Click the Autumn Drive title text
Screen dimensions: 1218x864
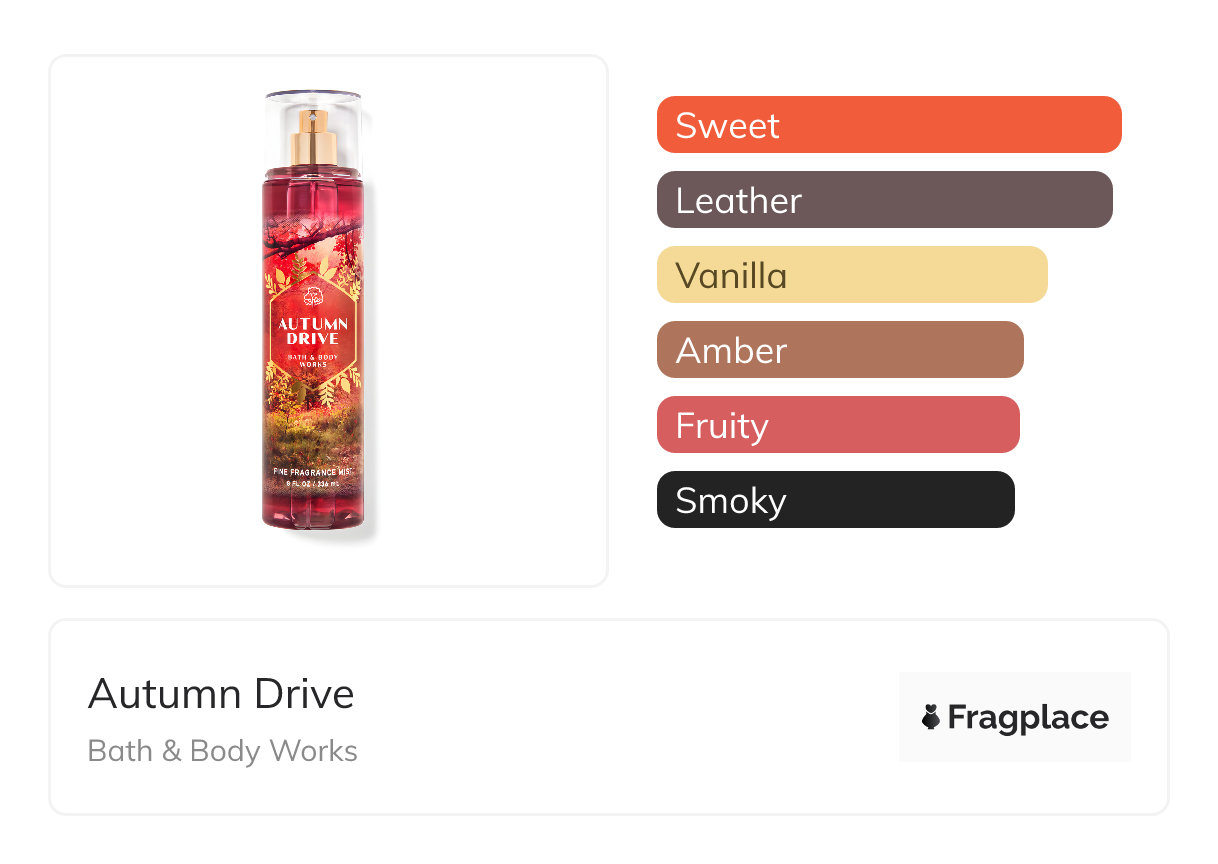(221, 694)
